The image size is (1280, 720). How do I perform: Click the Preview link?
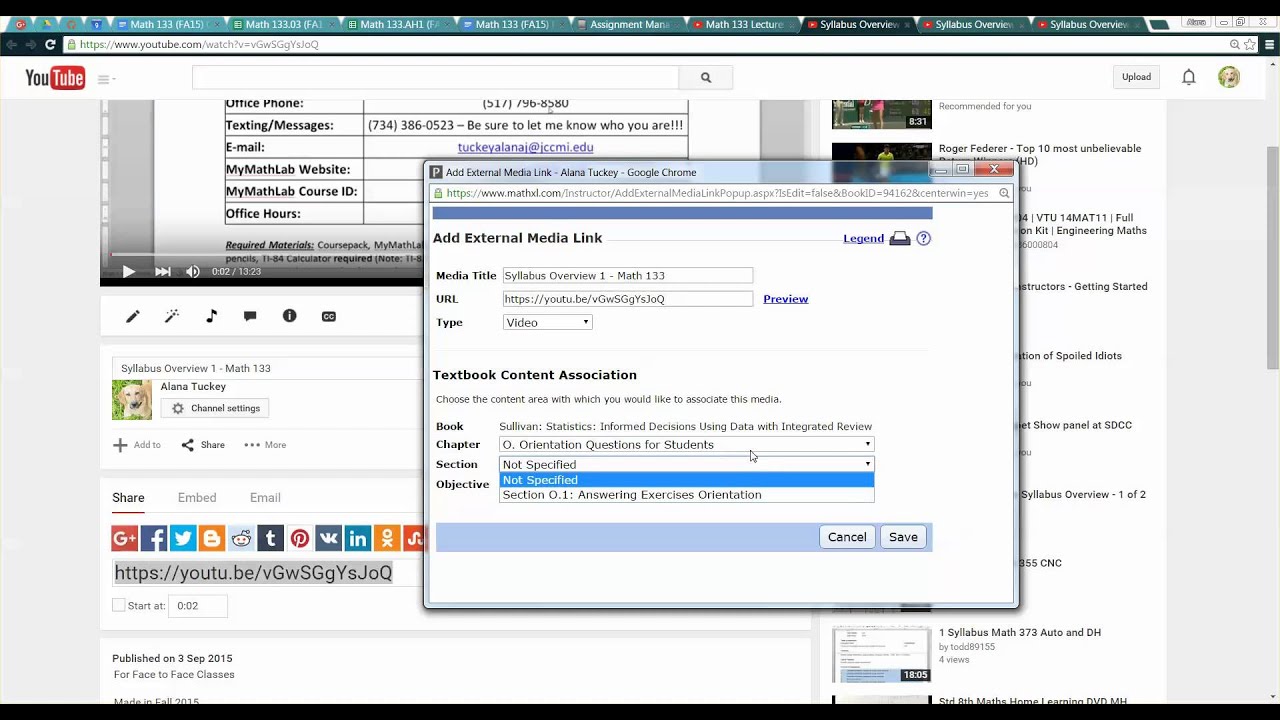[x=786, y=299]
